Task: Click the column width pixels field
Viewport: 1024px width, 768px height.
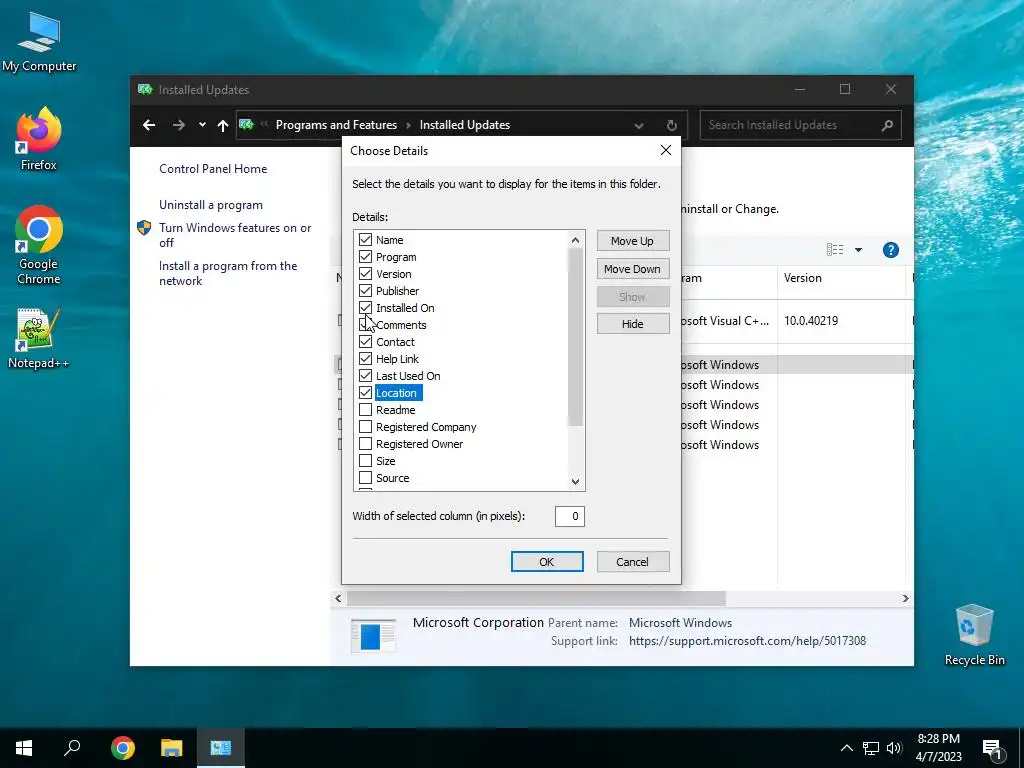Action: click(x=569, y=516)
